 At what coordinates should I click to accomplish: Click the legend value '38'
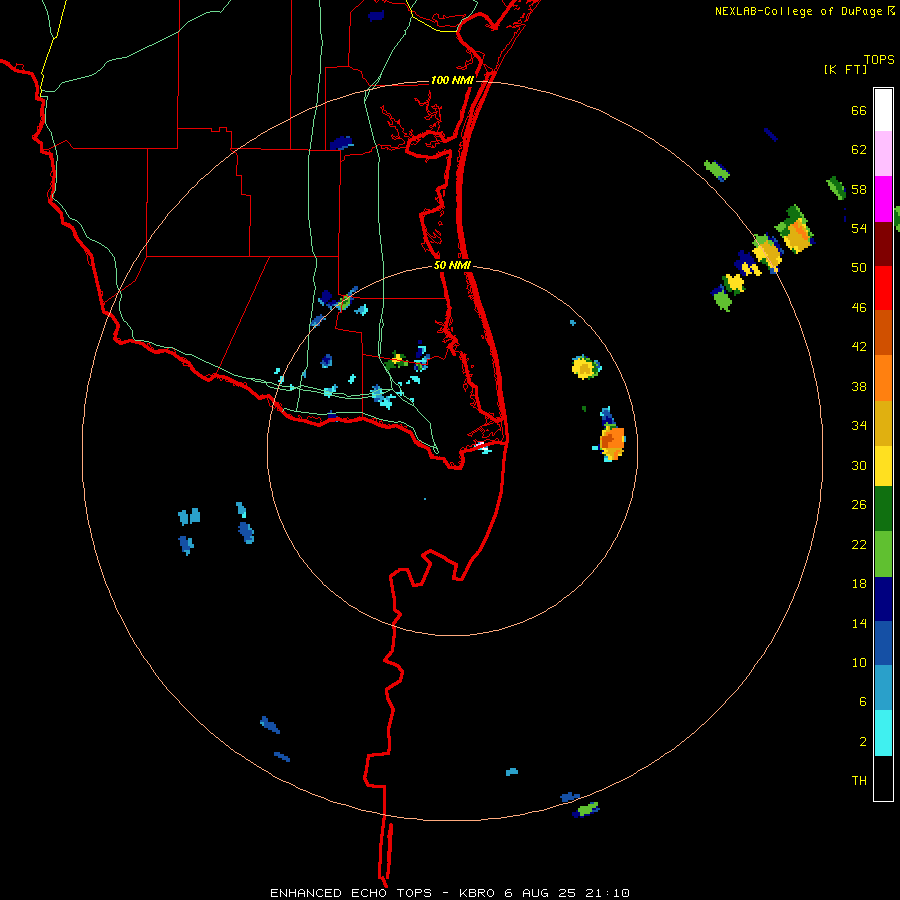point(859,386)
